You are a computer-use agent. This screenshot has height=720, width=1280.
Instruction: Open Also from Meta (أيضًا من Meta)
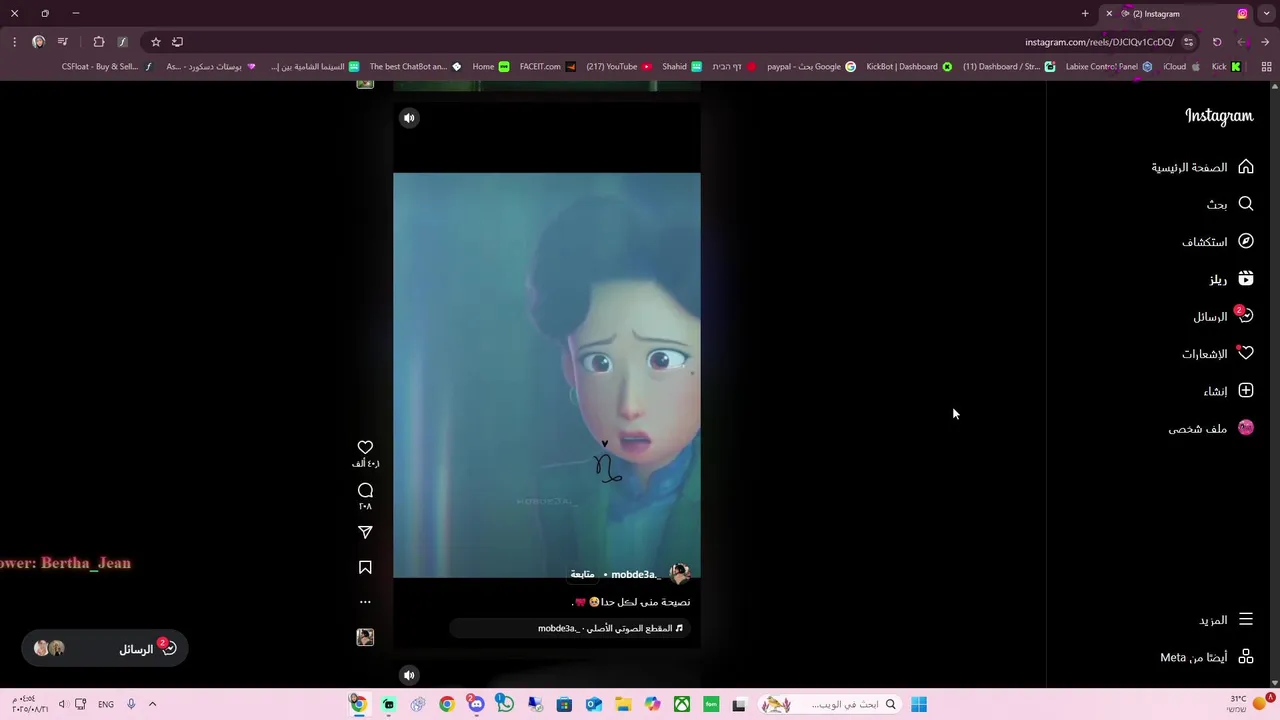click(x=1207, y=657)
